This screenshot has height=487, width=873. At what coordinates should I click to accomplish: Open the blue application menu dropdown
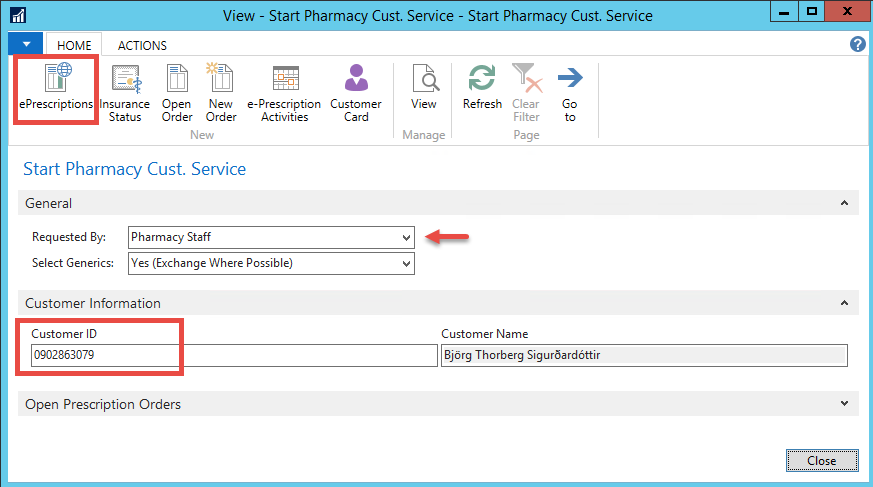pyautogui.click(x=26, y=45)
